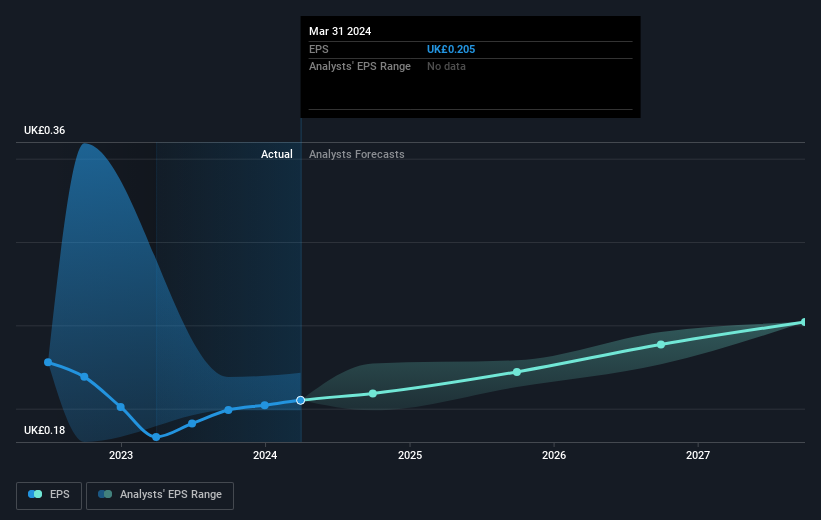Viewport: 821px width, 520px height.
Task: Click the EPS data point at start of 2023
Action: click(x=120, y=407)
